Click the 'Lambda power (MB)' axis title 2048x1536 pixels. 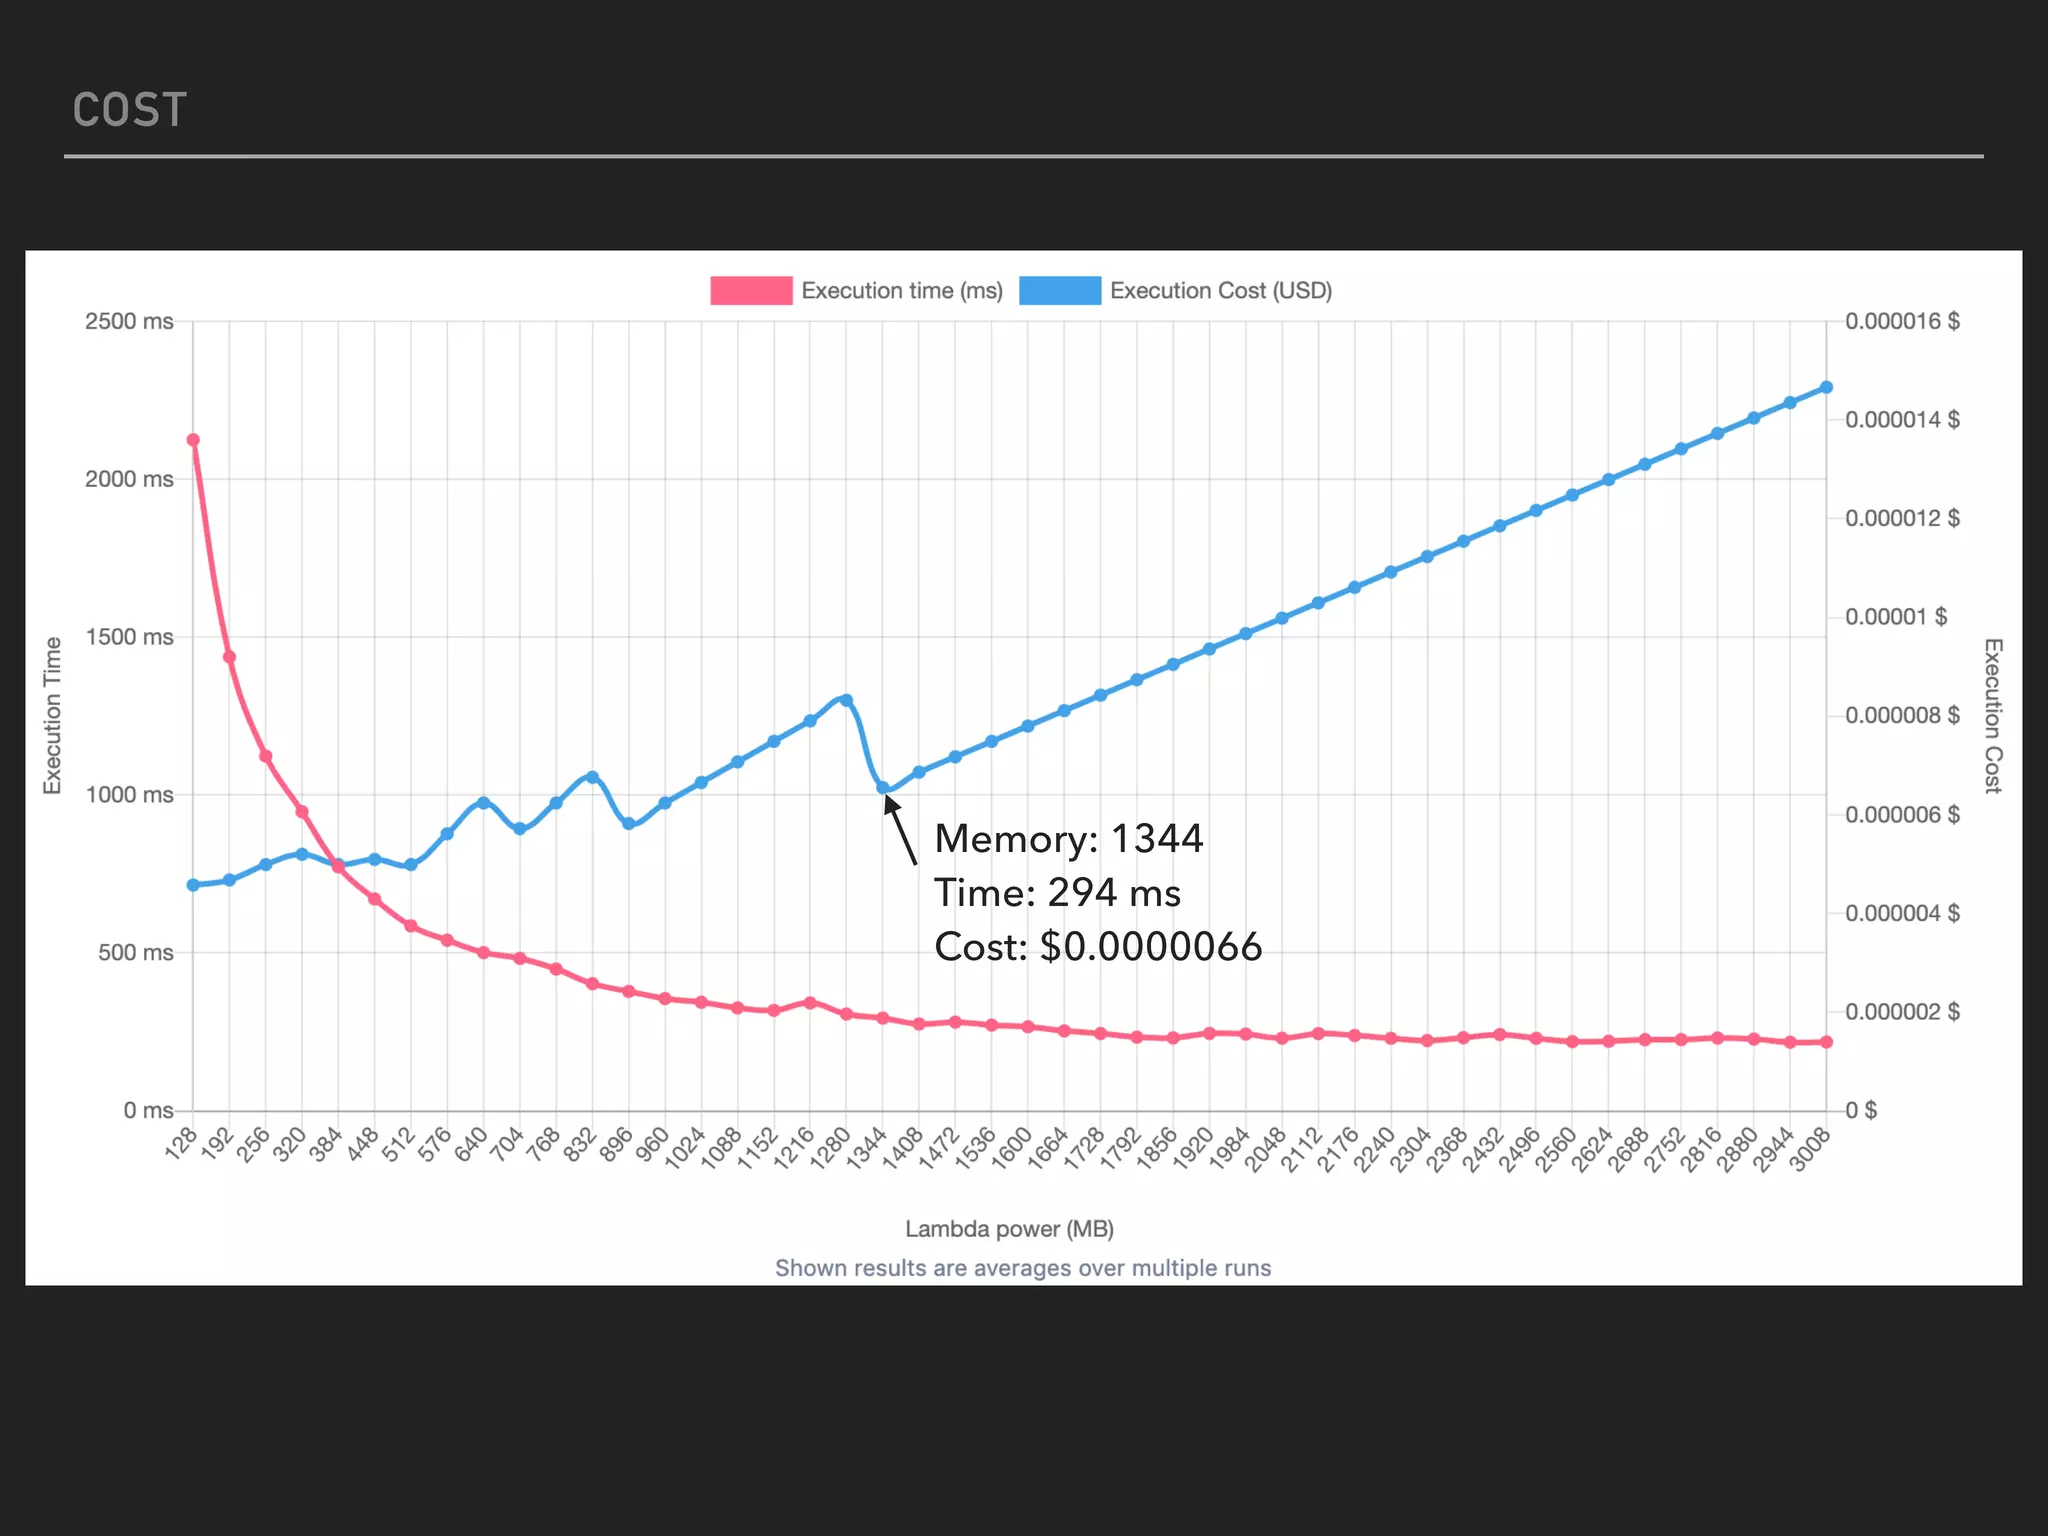click(1009, 1229)
